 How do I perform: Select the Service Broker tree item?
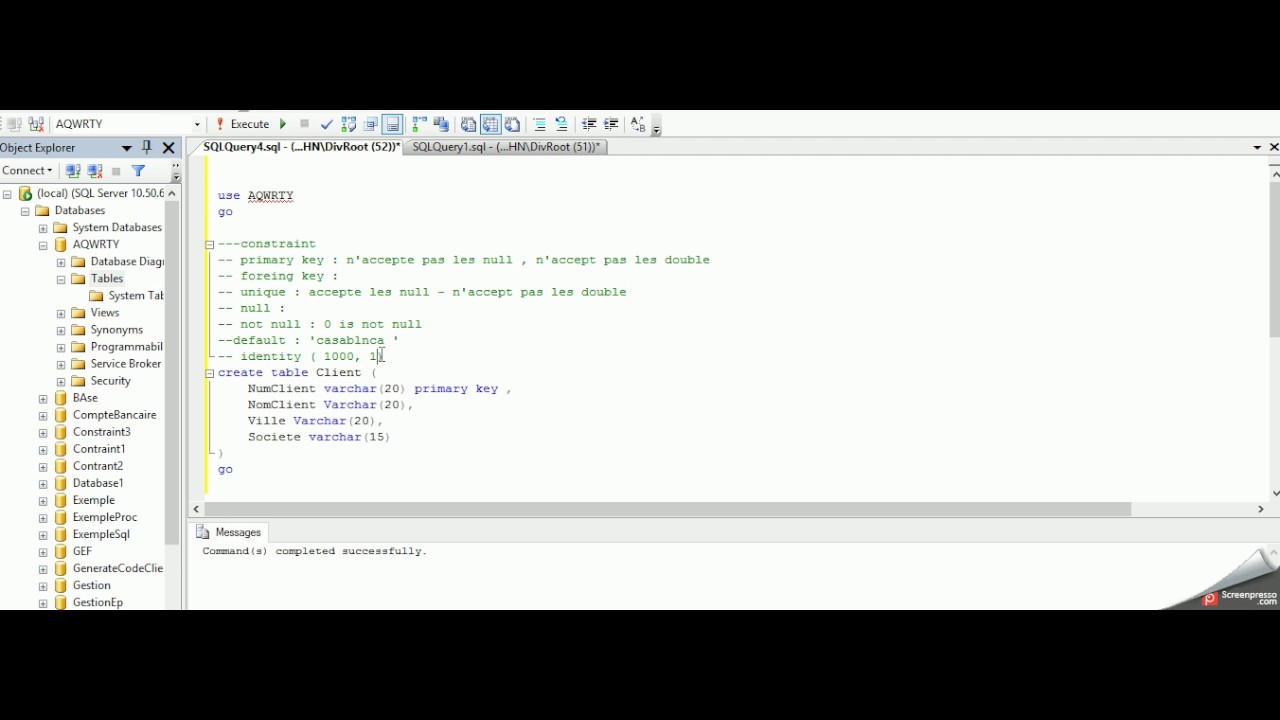(125, 364)
